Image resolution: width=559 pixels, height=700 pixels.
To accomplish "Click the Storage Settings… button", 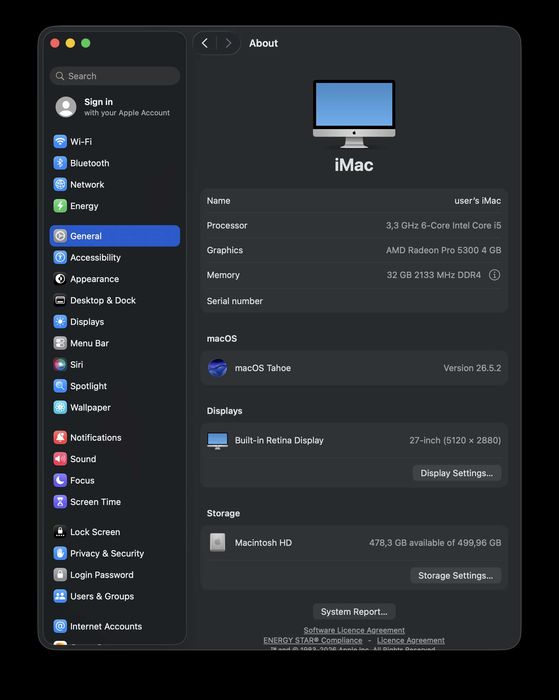I will click(455, 575).
